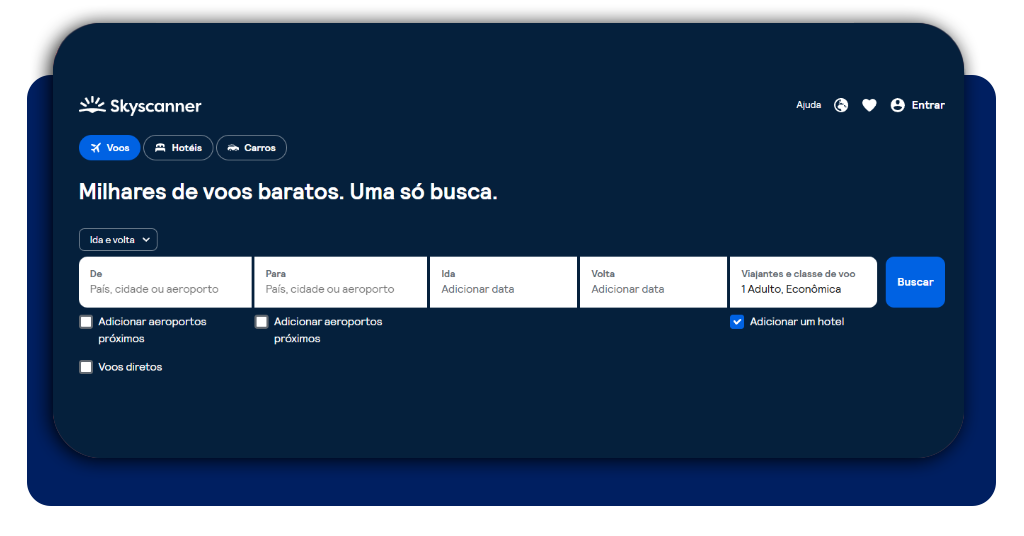This screenshot has width=1024, height=536.
Task: Click heading Milhares de voos baratos
Action: 288,192
